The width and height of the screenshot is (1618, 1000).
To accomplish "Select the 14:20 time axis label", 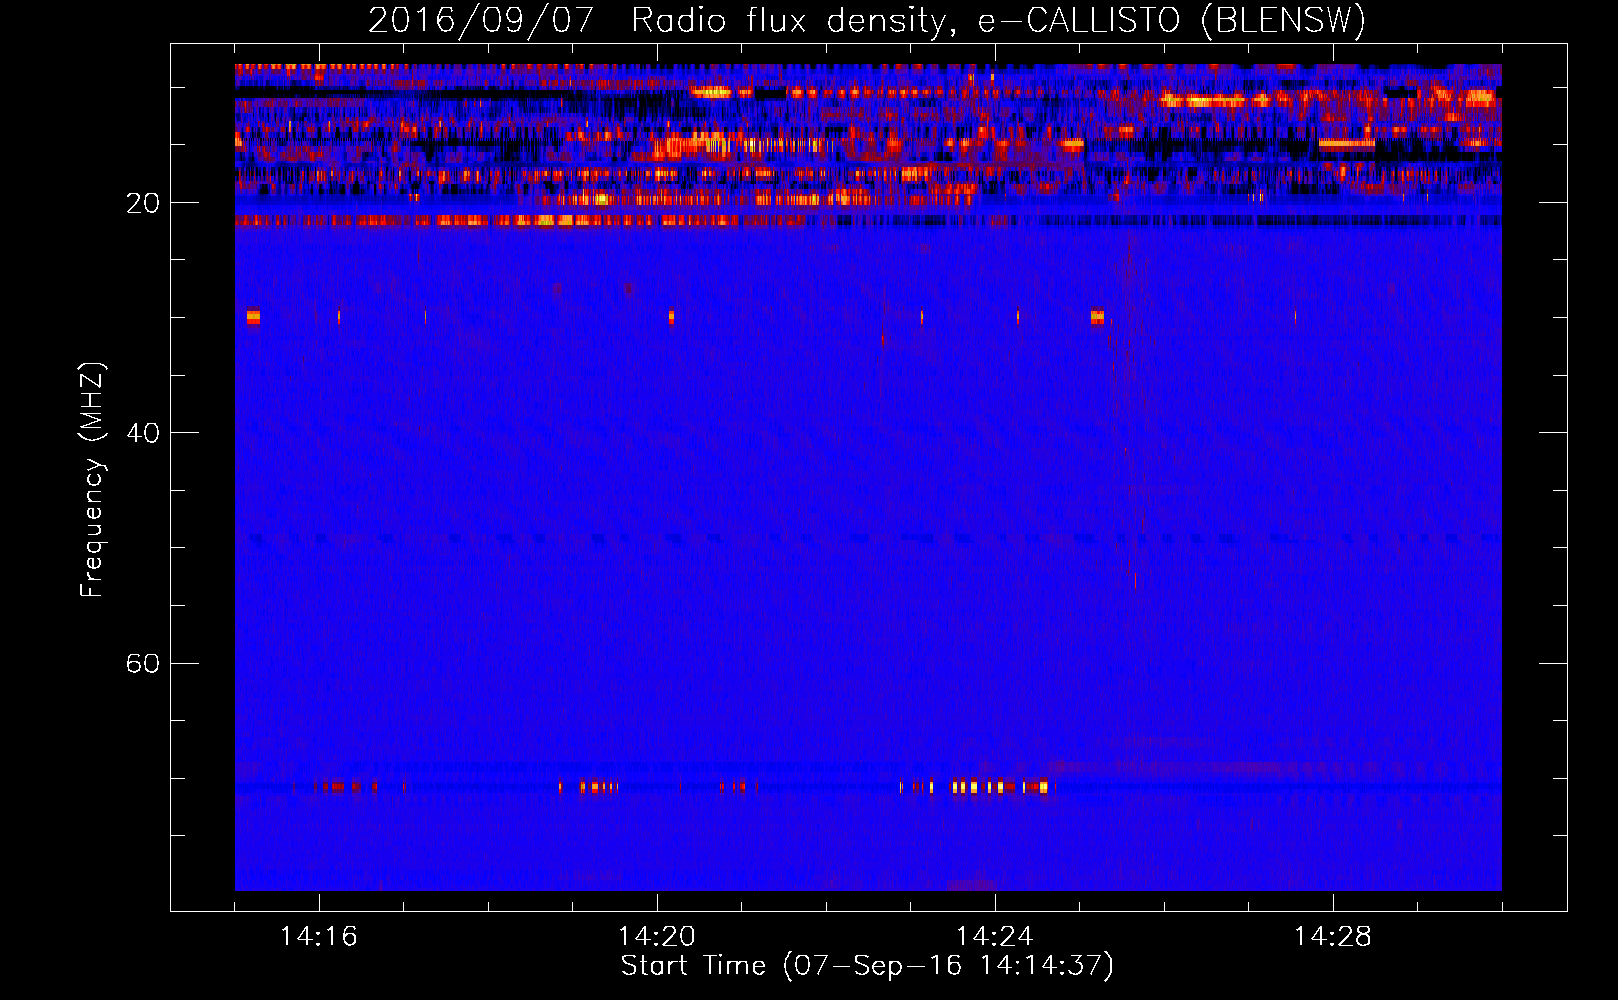I will (657, 936).
